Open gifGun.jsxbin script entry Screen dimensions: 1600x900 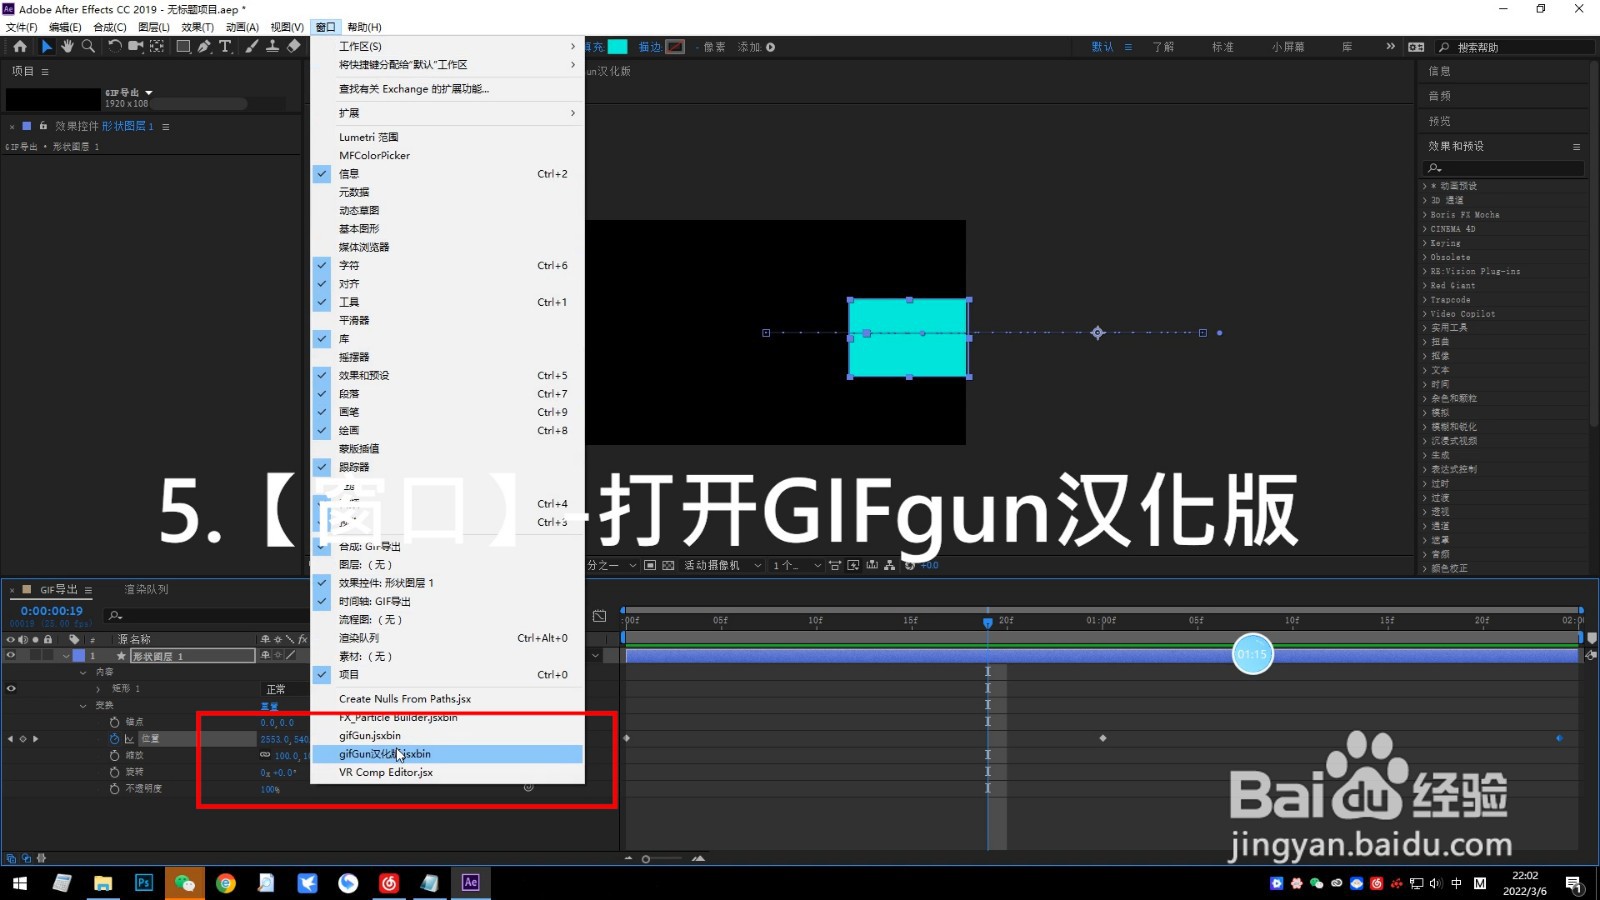tap(447, 736)
